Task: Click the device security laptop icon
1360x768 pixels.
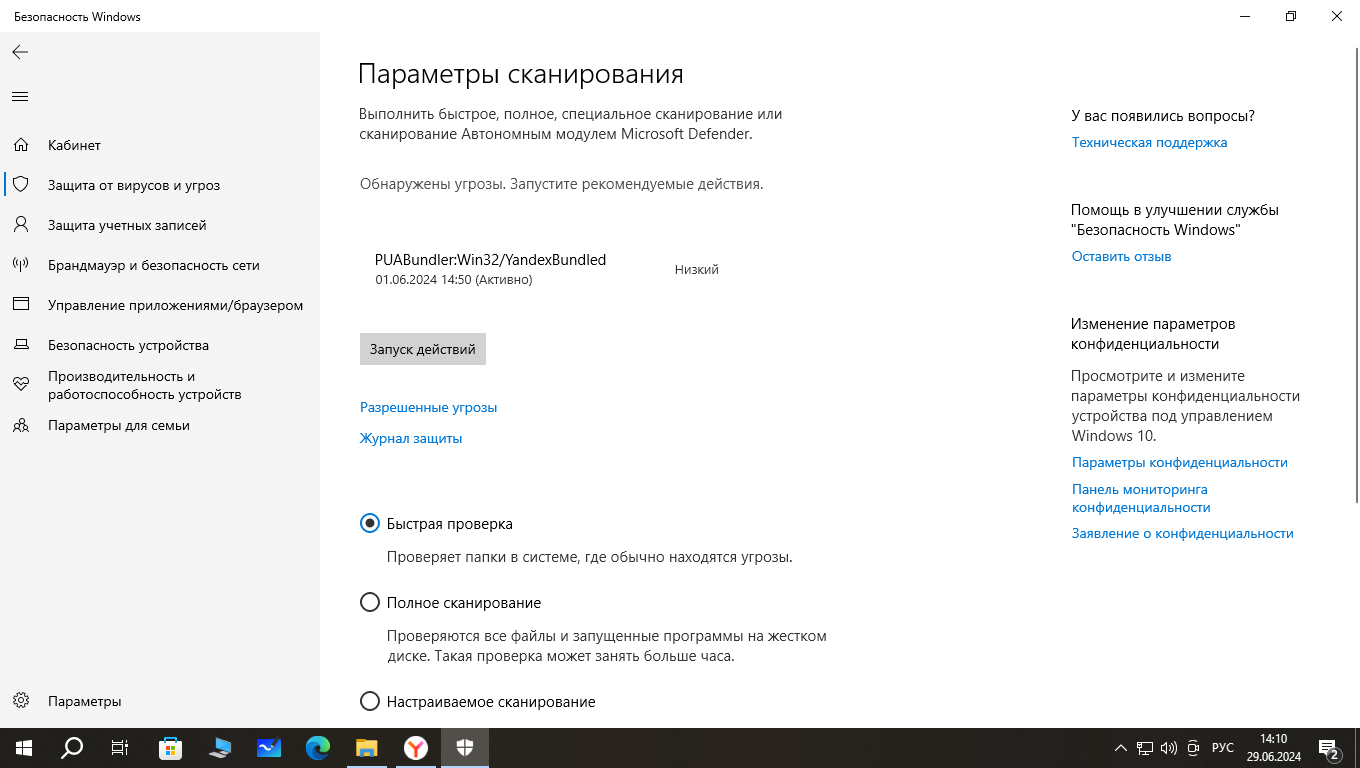Action: tap(20, 345)
